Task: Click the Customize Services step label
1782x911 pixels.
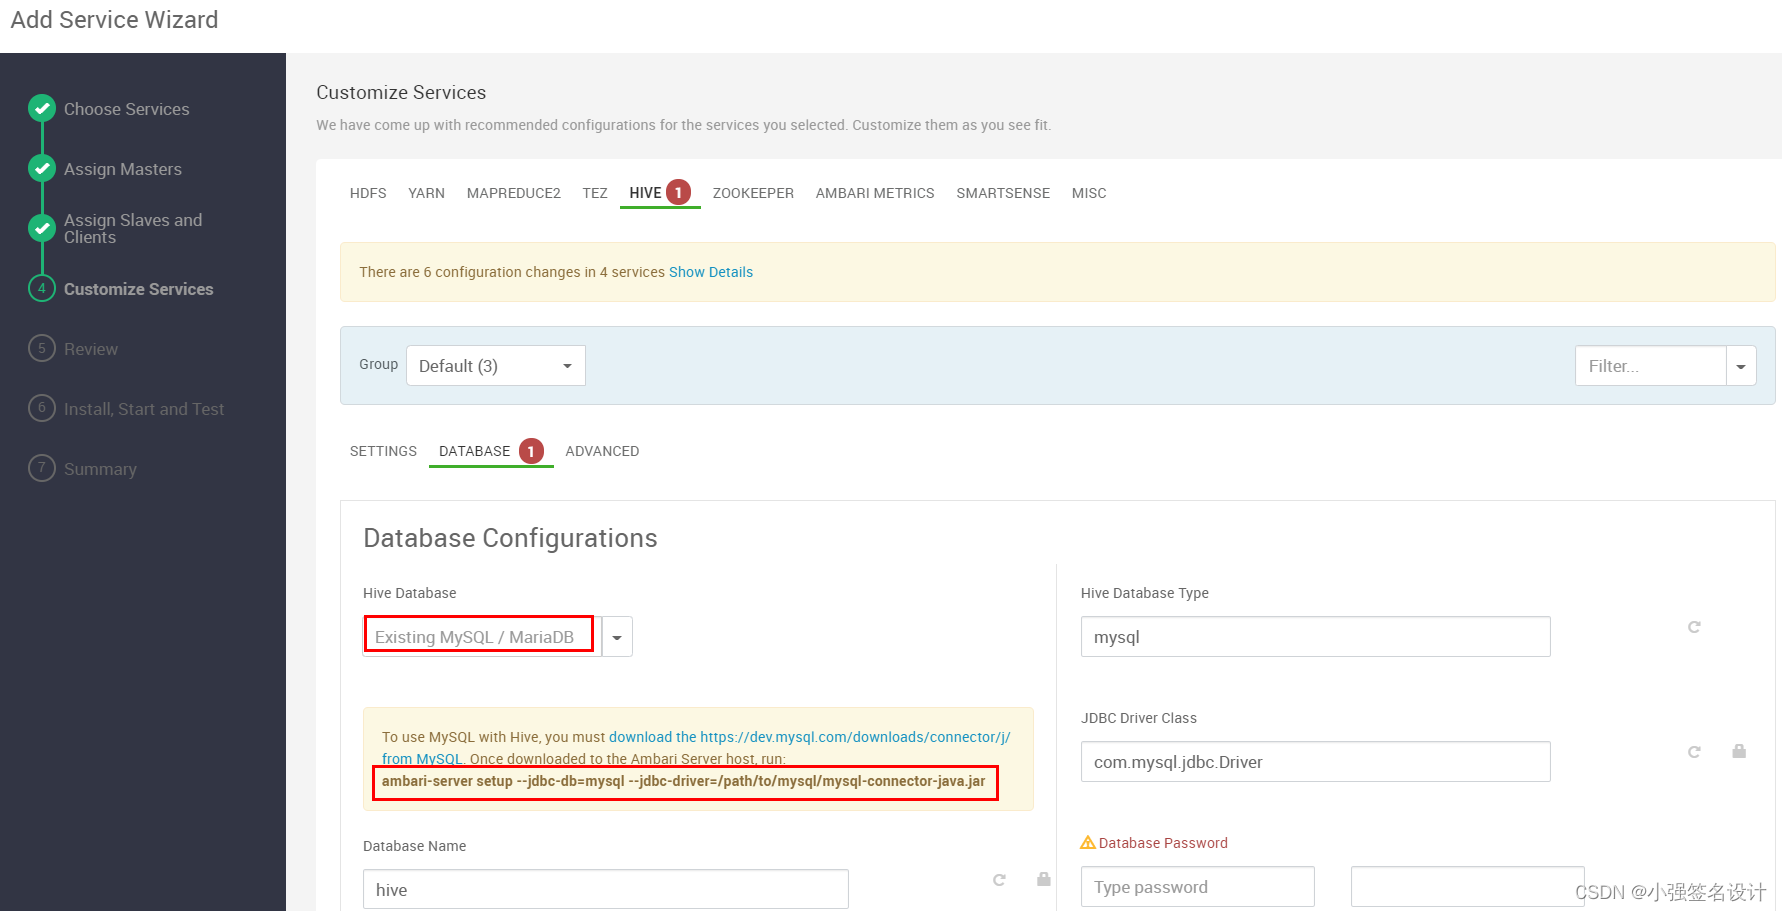Action: pos(139,289)
